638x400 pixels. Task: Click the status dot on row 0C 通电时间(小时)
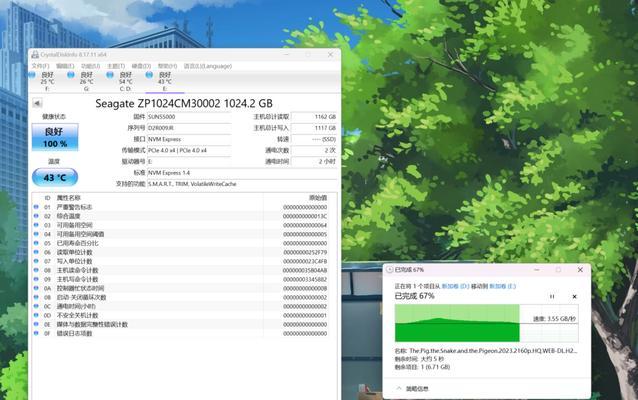click(36, 306)
